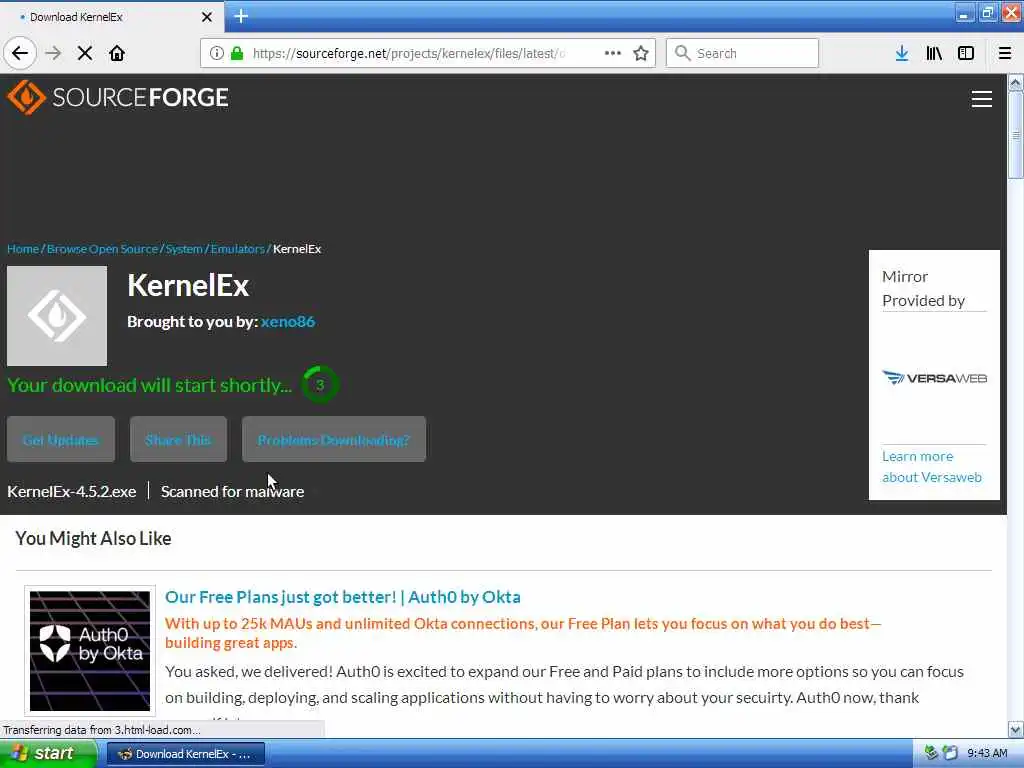Open the SourceForge hamburger menu
Viewport: 1024px width, 768px height.
point(982,99)
